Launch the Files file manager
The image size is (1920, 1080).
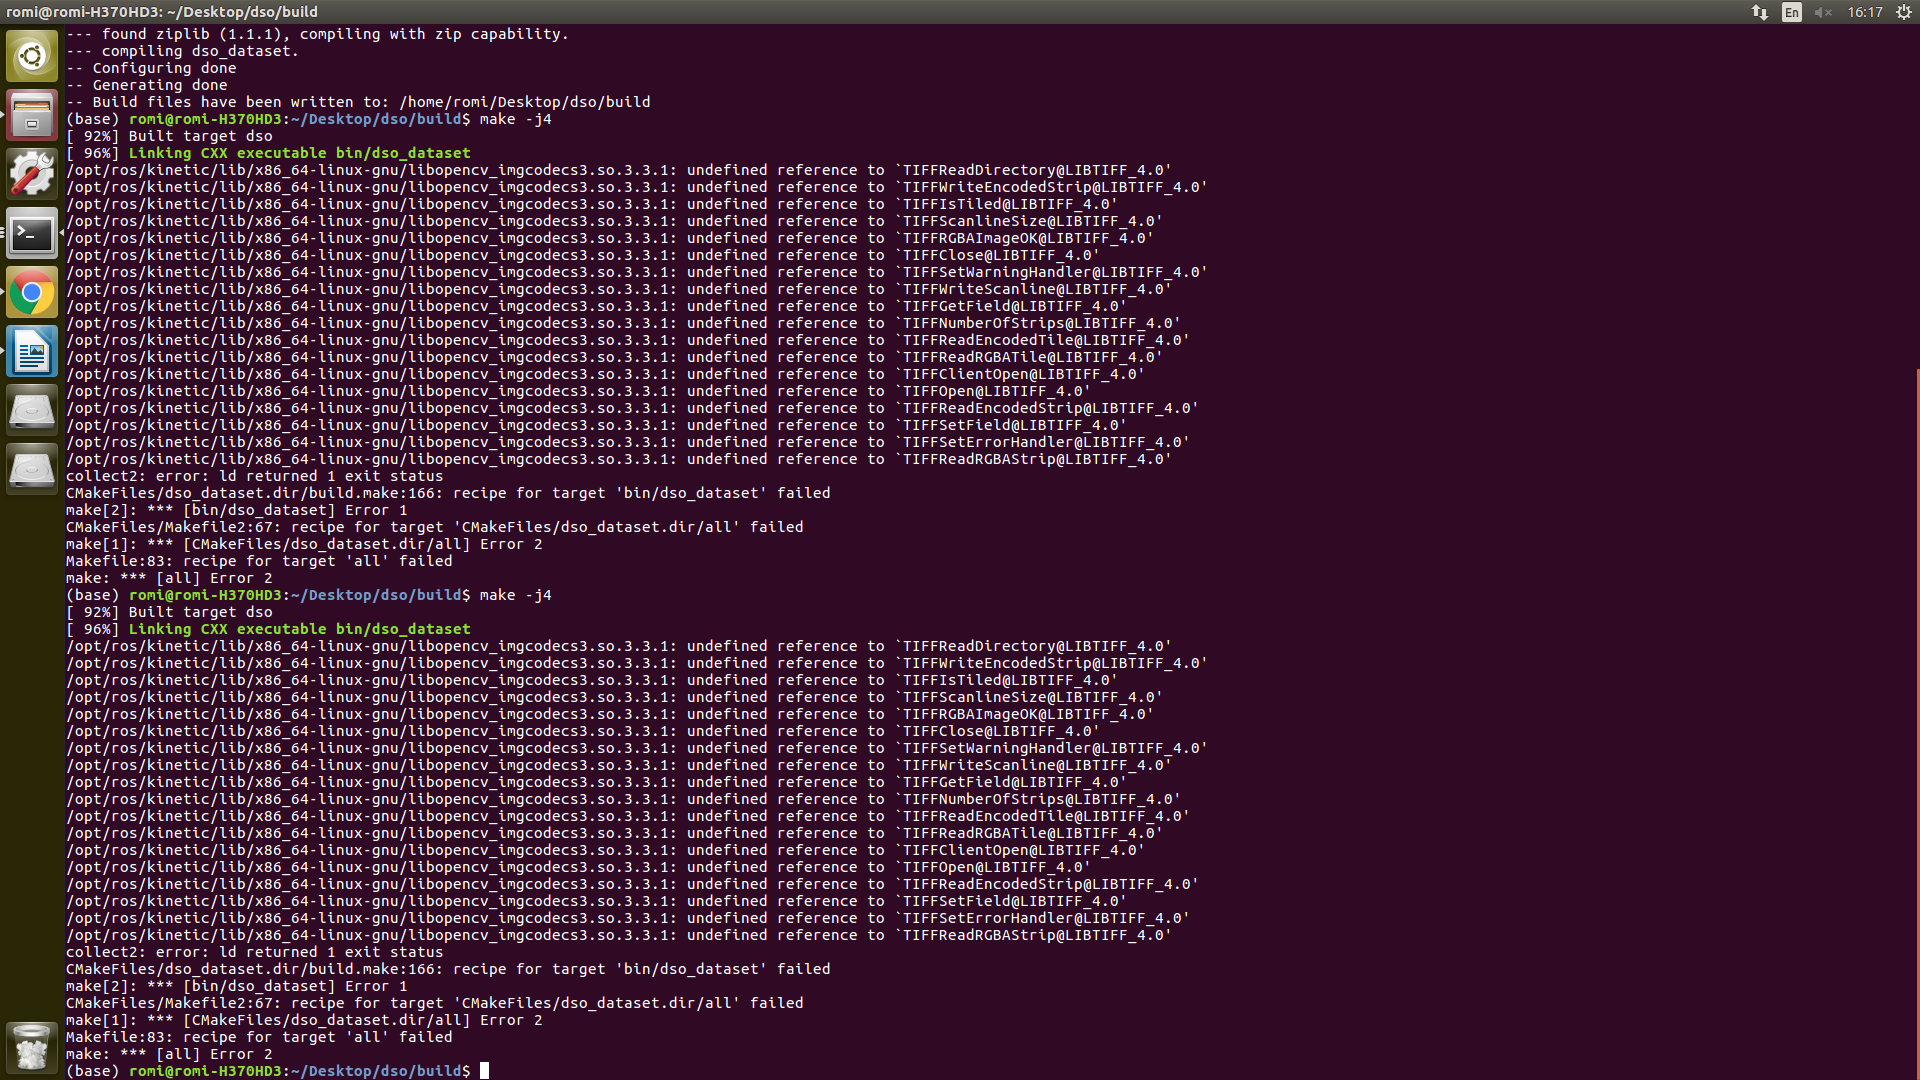[x=32, y=115]
